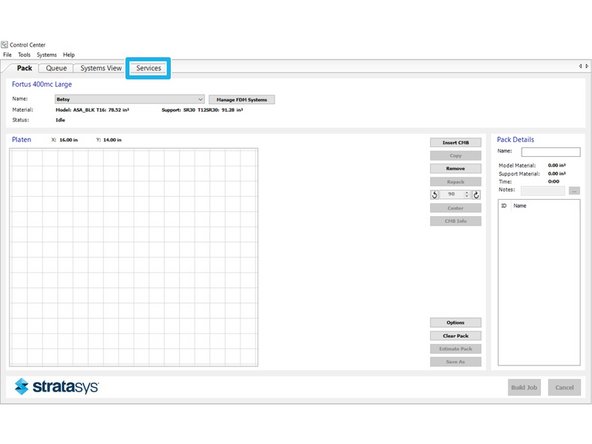Click the 'Pack Details' heading
The height and width of the screenshot is (444, 592).
coord(515,140)
